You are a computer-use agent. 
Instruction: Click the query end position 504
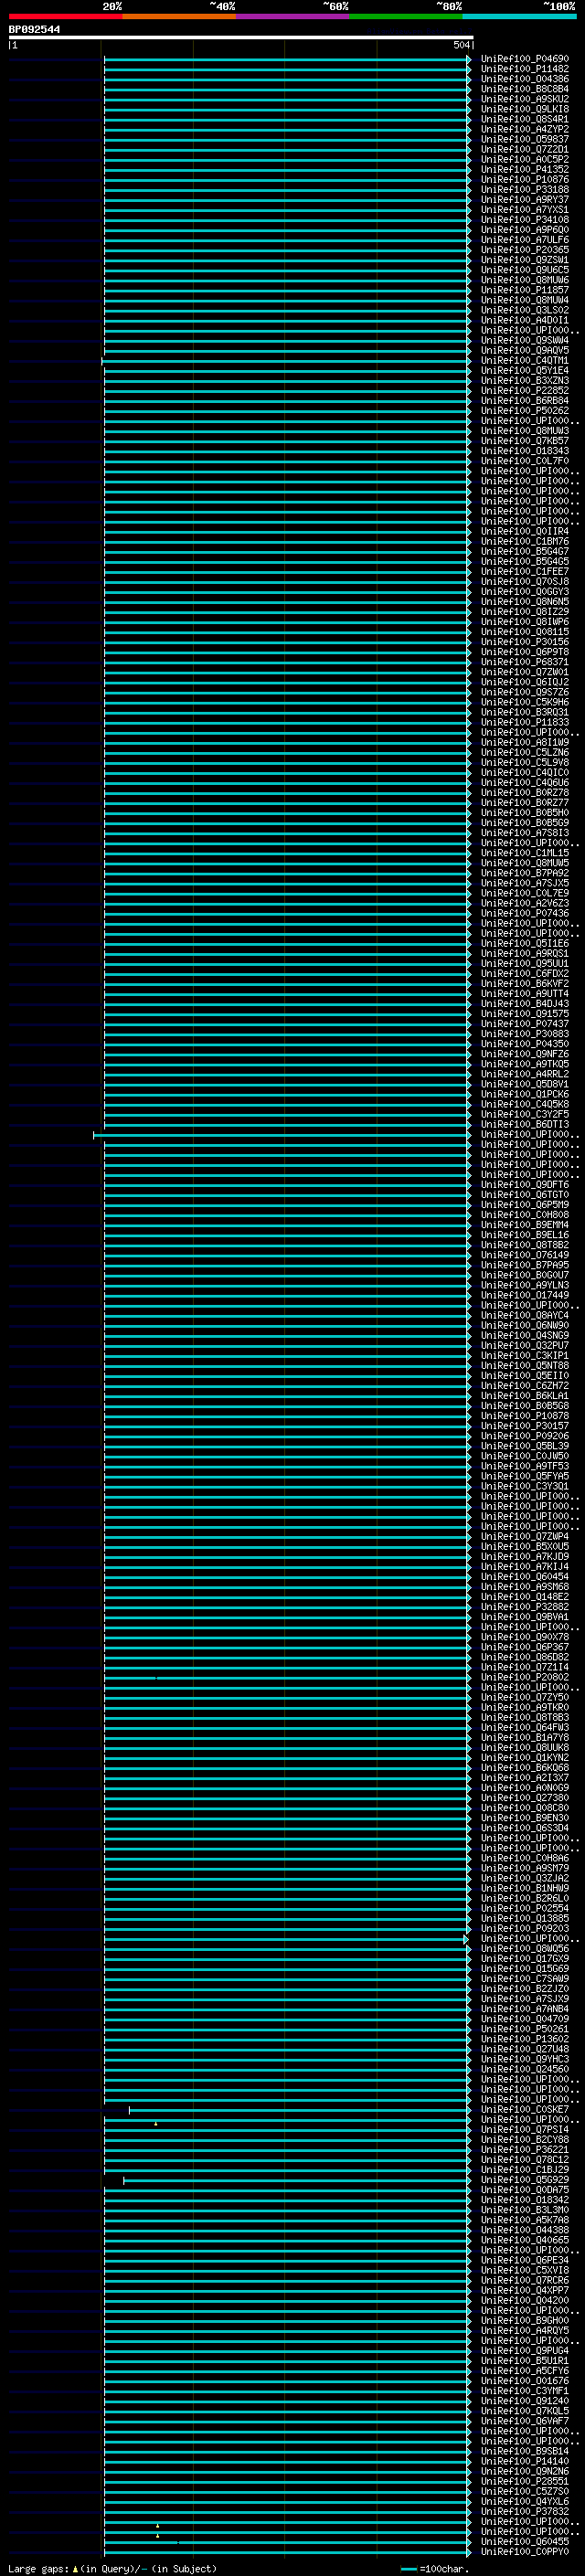tap(461, 45)
